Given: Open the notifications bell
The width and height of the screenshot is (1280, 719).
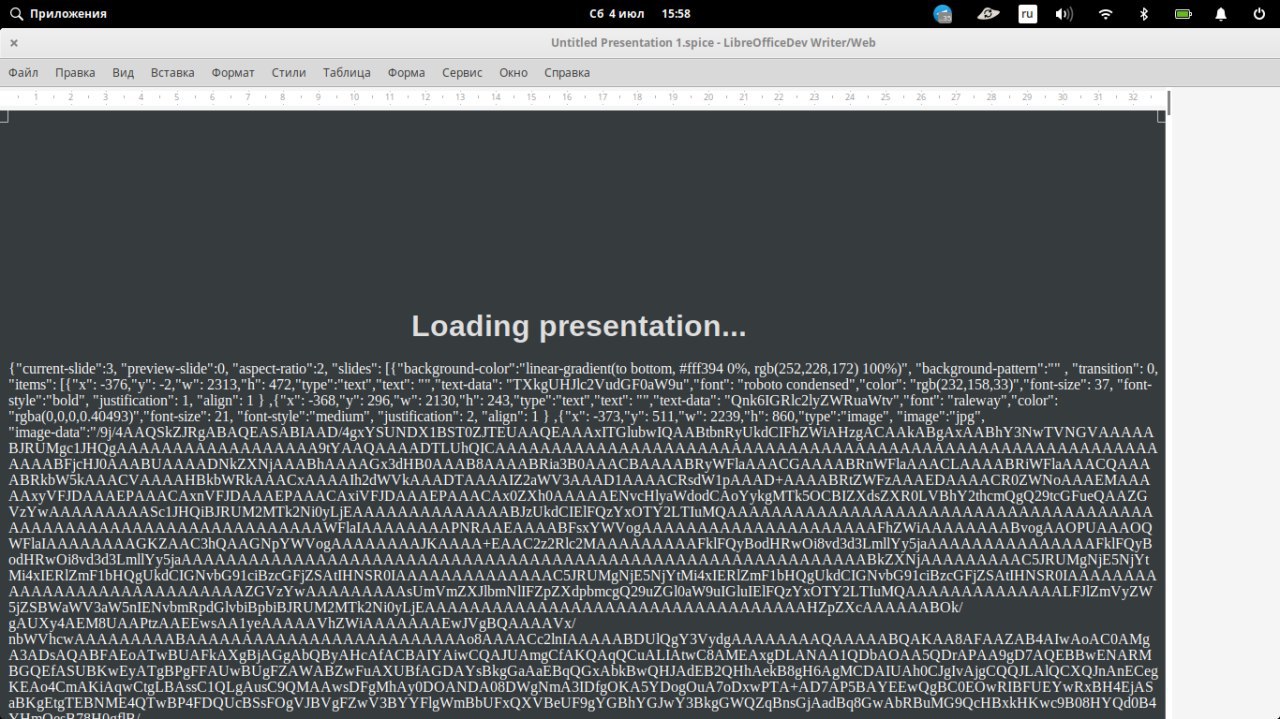Looking at the screenshot, I should click(x=1221, y=14).
